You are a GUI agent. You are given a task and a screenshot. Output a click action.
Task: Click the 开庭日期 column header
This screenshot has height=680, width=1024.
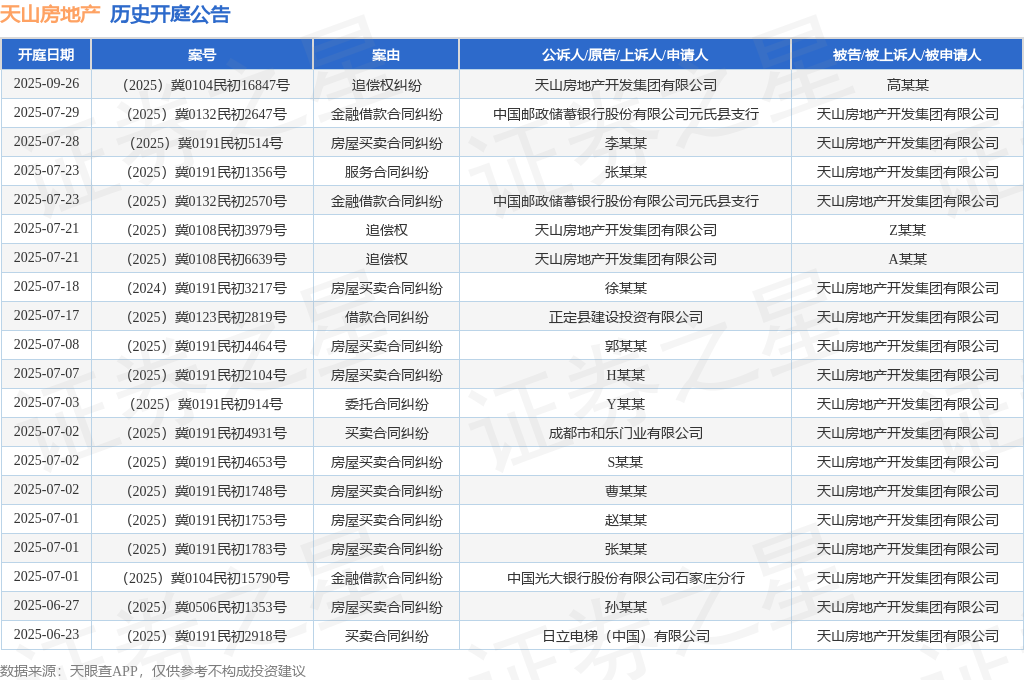point(46,55)
